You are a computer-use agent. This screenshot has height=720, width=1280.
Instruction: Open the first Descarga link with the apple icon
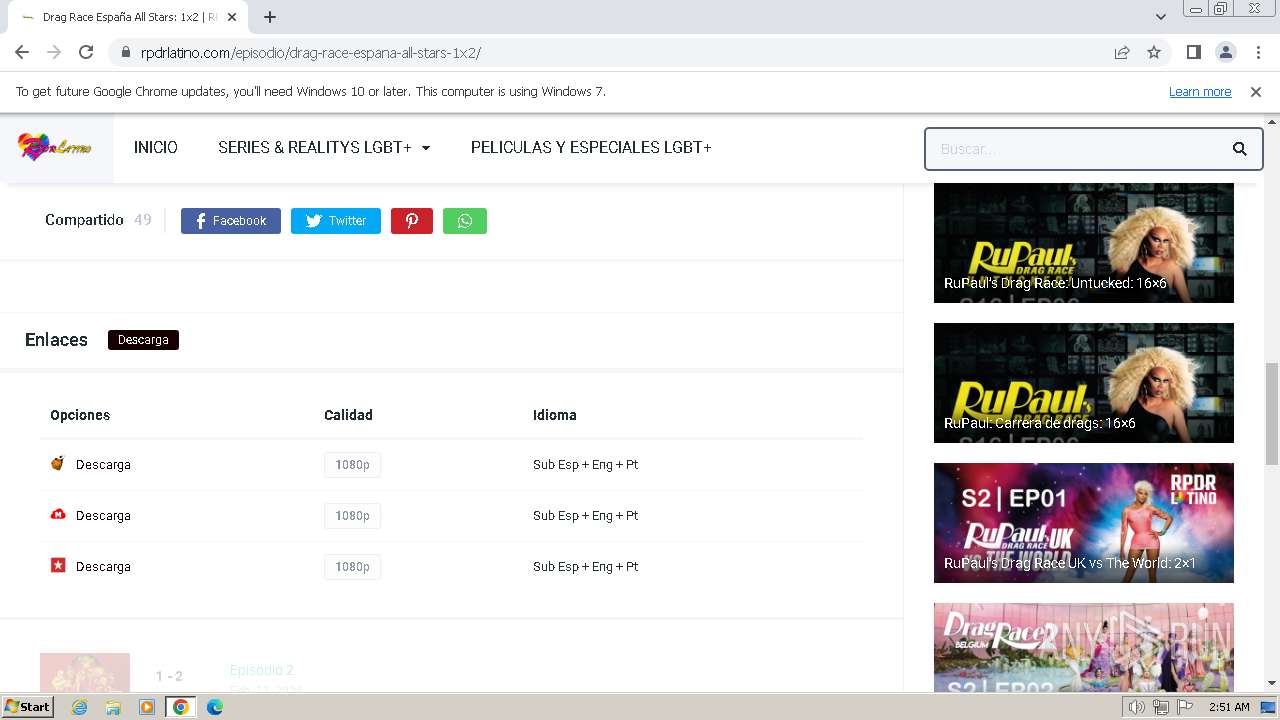(103, 464)
